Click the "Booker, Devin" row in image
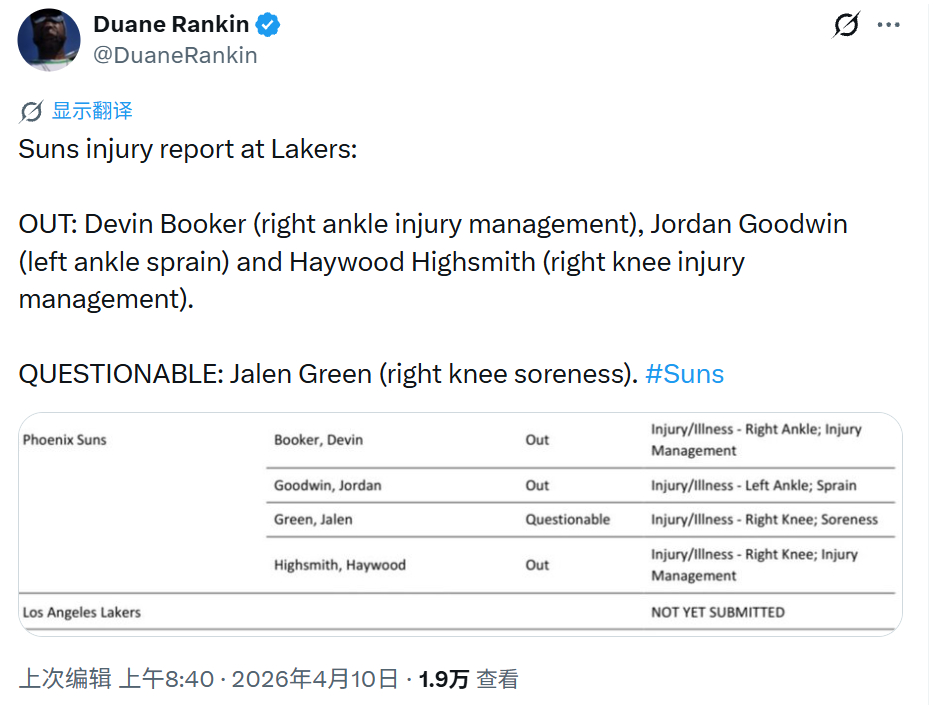This screenshot has height=705, width=934. point(318,440)
